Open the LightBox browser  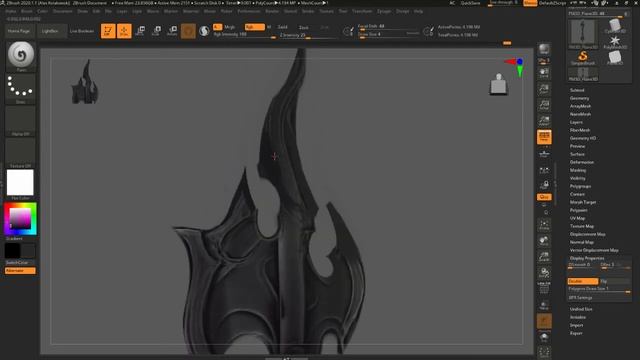[x=50, y=31]
